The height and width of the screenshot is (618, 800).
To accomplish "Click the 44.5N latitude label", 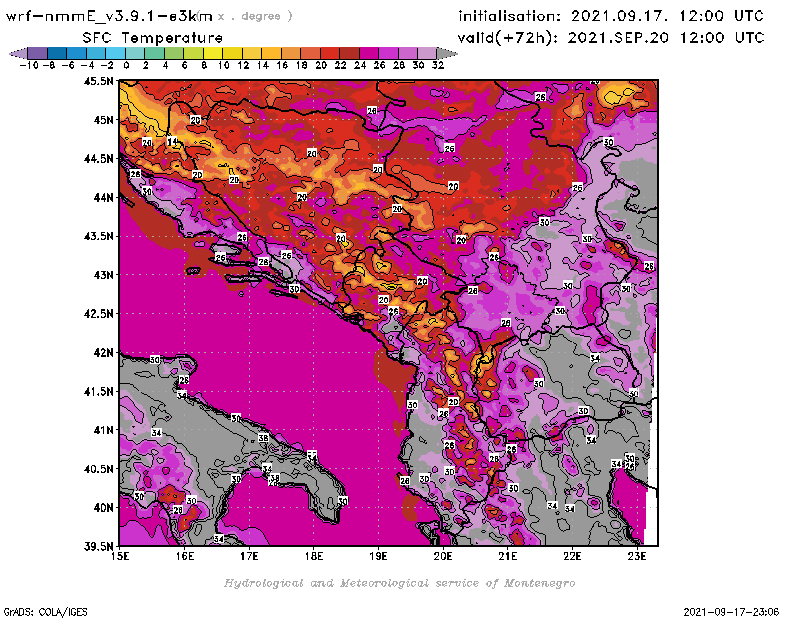I will pos(98,159).
